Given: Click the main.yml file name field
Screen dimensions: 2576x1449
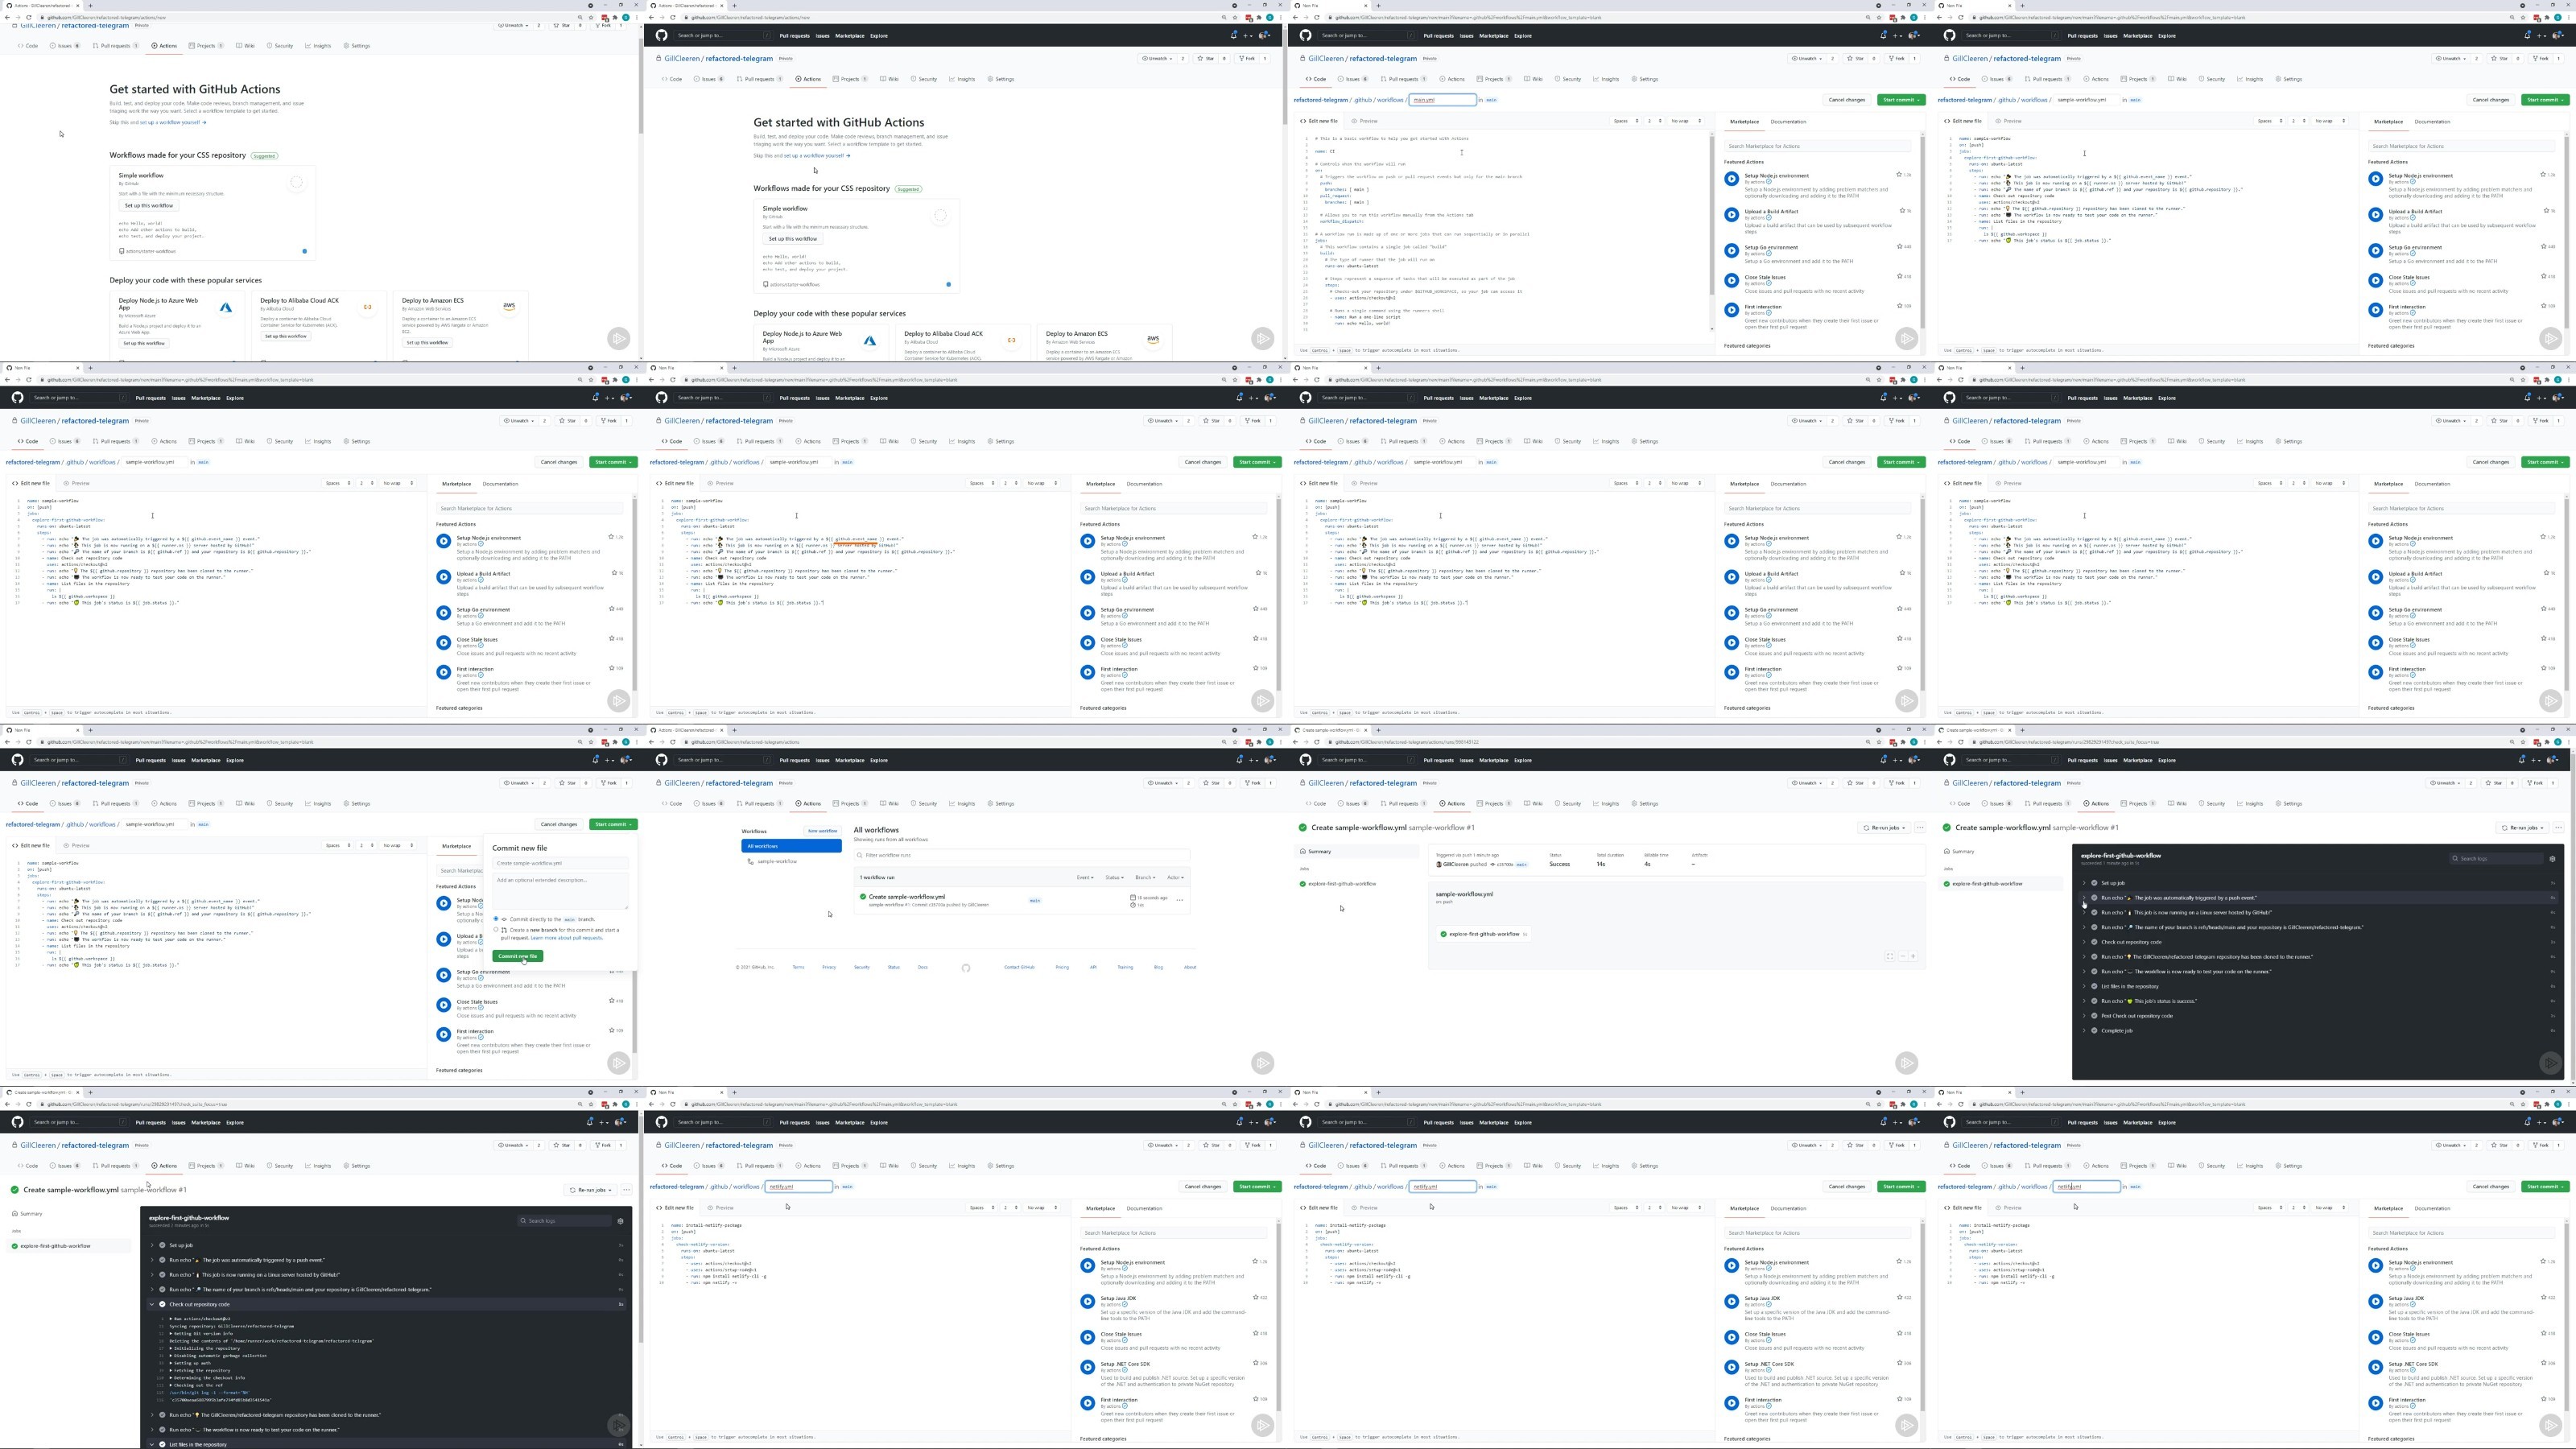Looking at the screenshot, I should coord(1442,100).
